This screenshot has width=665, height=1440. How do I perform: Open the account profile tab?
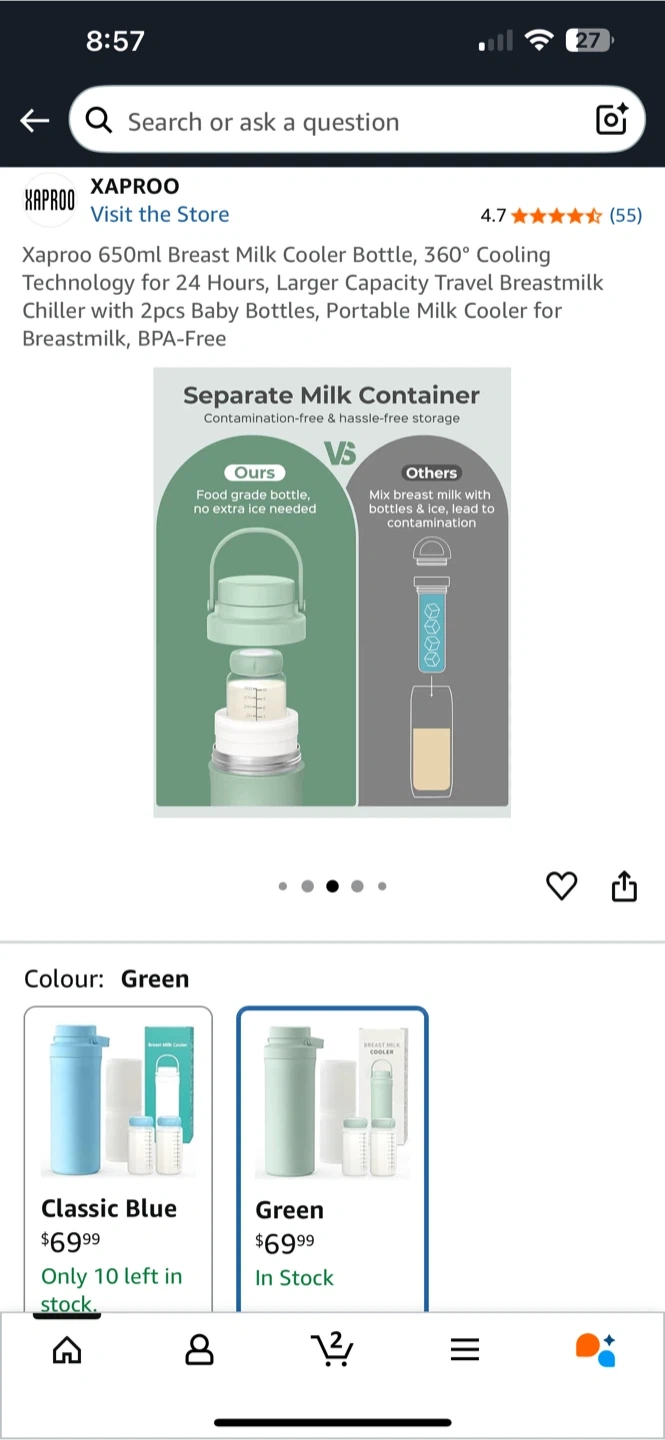[200, 1350]
